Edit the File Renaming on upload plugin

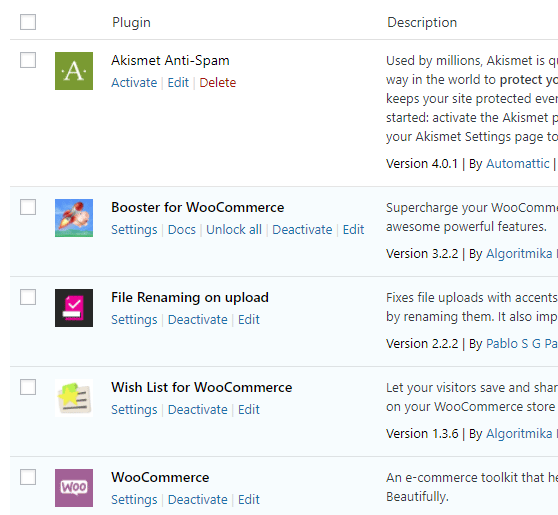pos(249,320)
